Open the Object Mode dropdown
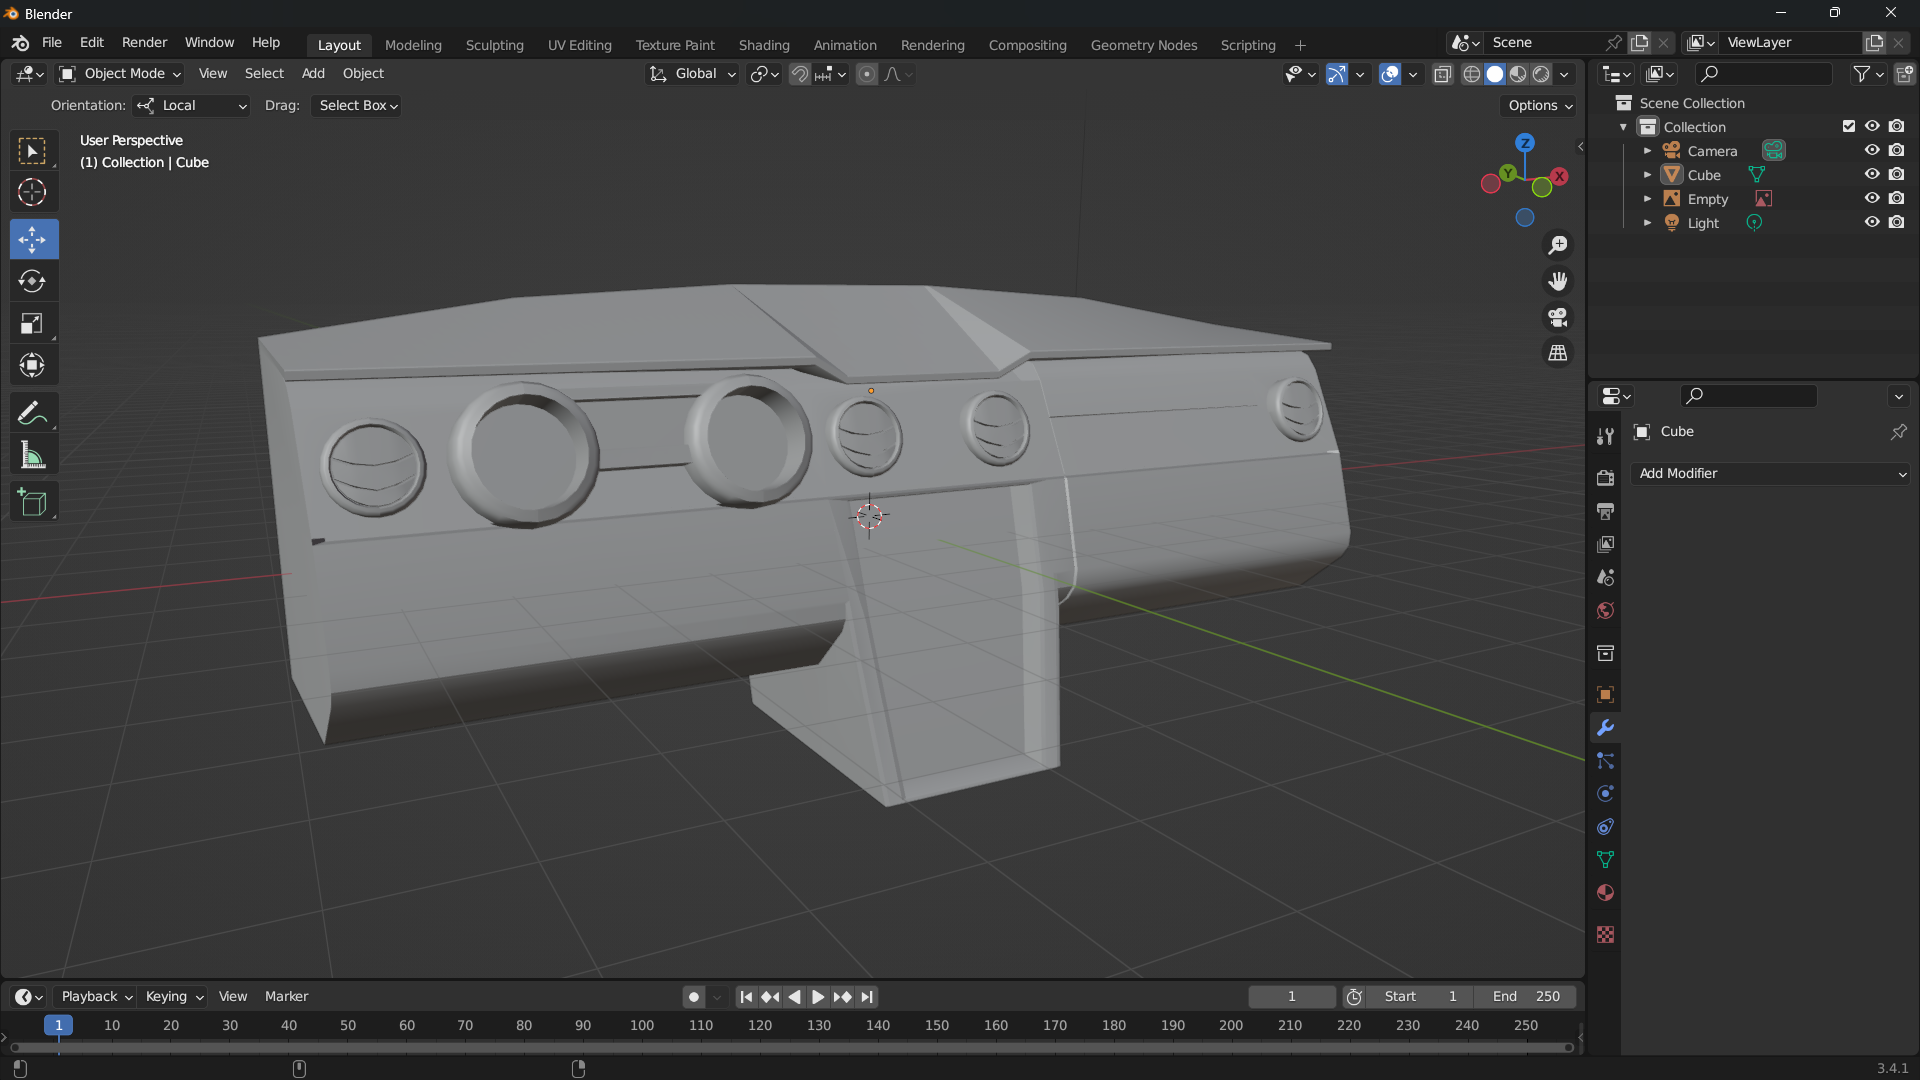The height and width of the screenshot is (1080, 1920). point(120,74)
